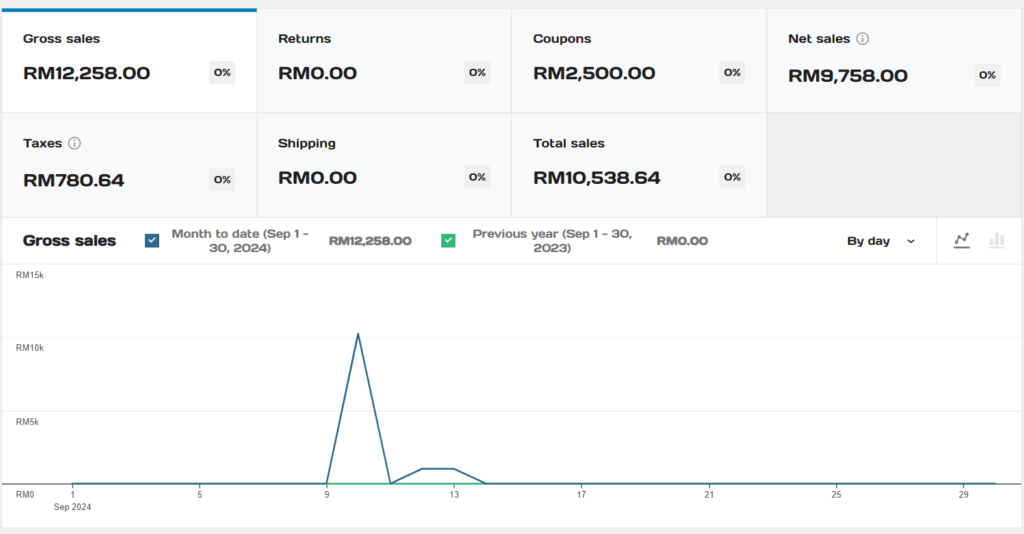This screenshot has height=534, width=1024.
Task: Click the RM5k y-axis label
Action: (27, 422)
